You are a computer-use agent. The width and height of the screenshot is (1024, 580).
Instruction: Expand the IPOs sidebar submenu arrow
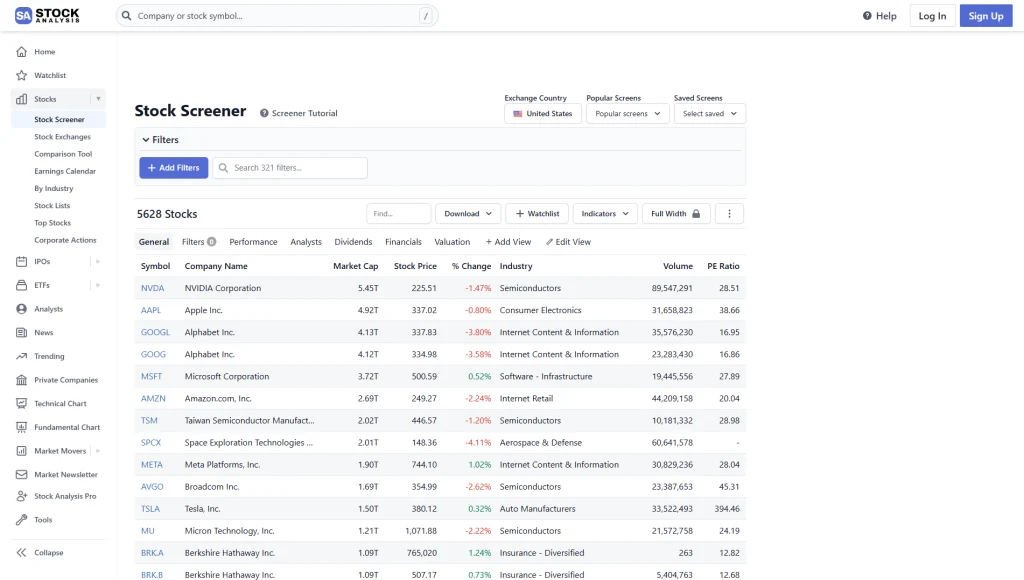(x=98, y=261)
